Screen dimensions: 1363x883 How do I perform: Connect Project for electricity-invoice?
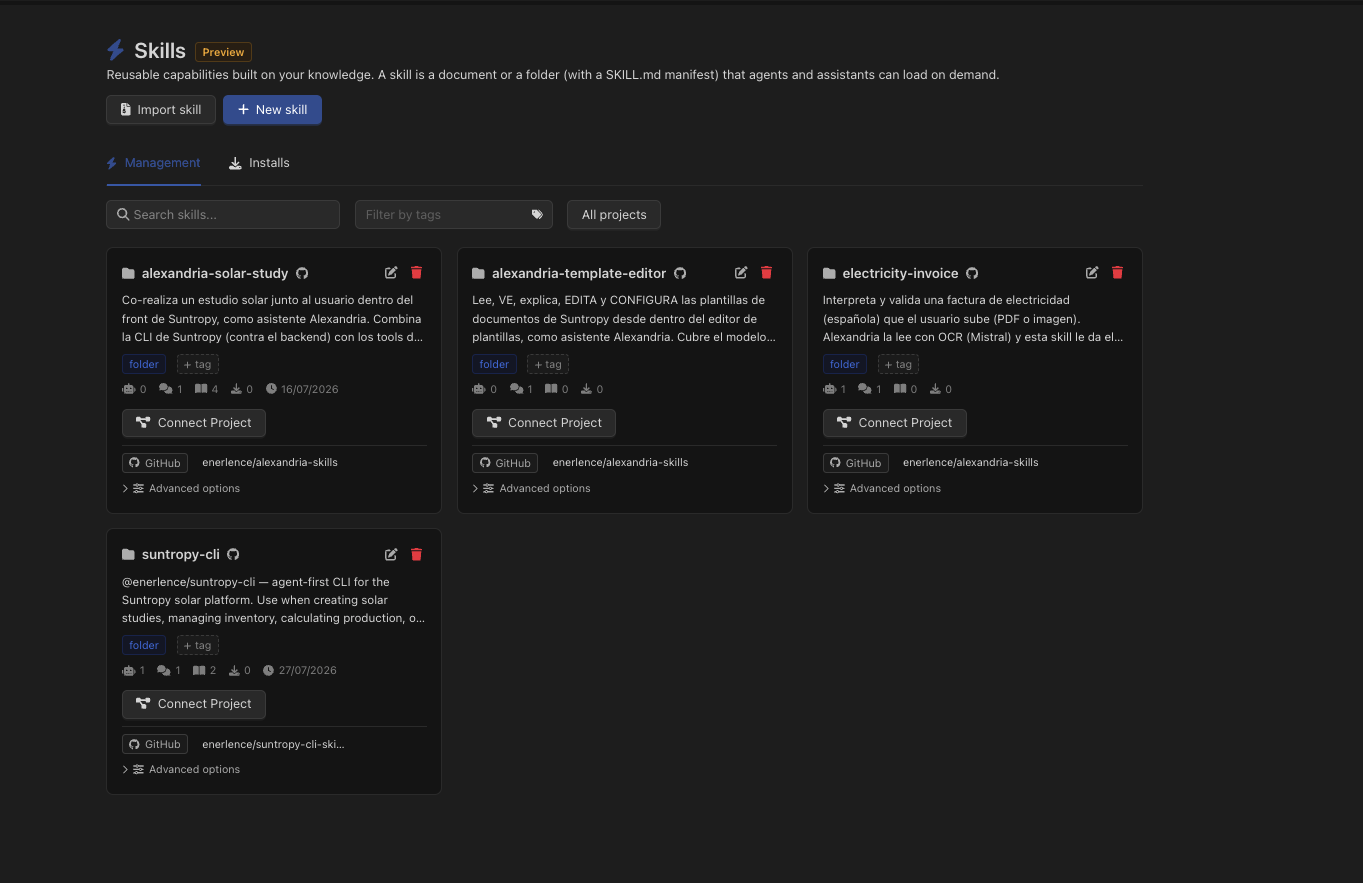pyautogui.click(x=895, y=423)
